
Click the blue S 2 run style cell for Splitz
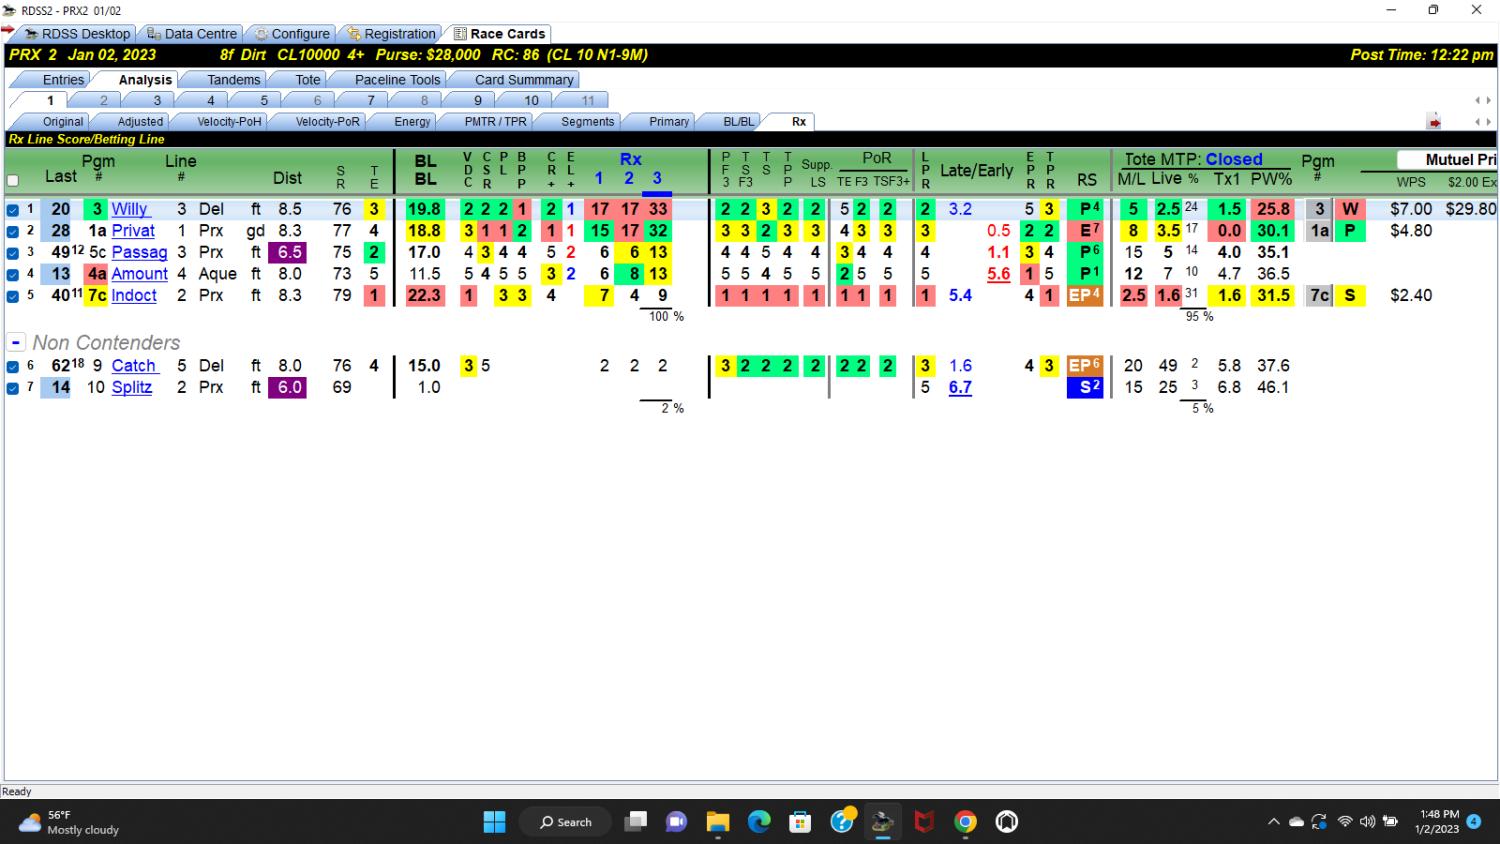(x=1085, y=388)
